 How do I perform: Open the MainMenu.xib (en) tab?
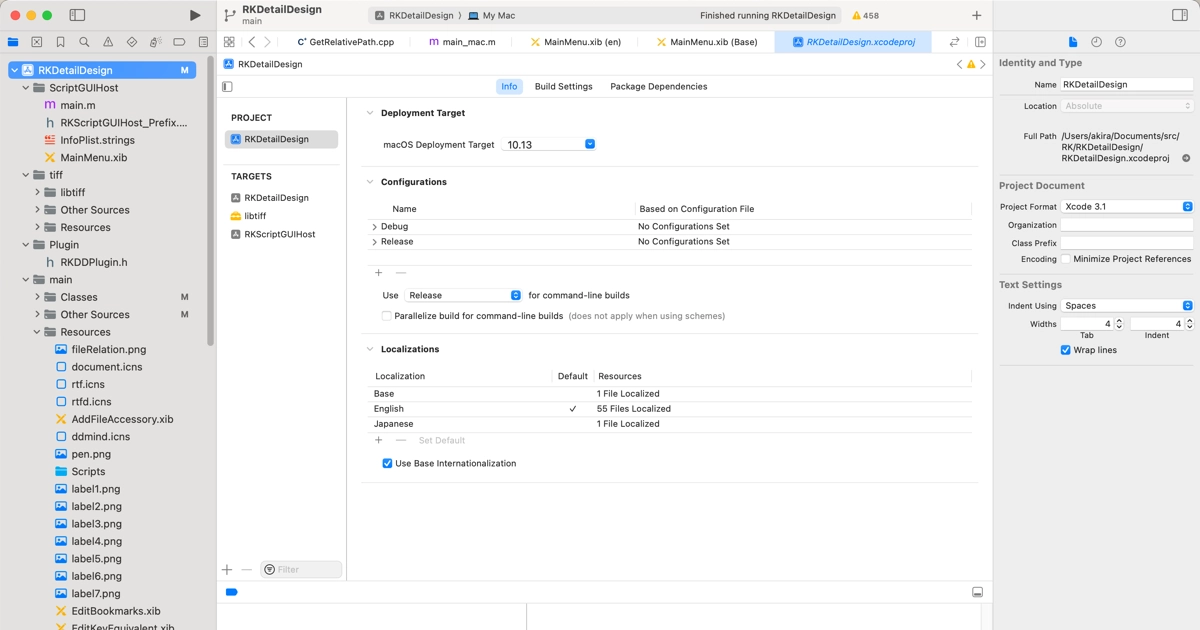click(x=575, y=42)
